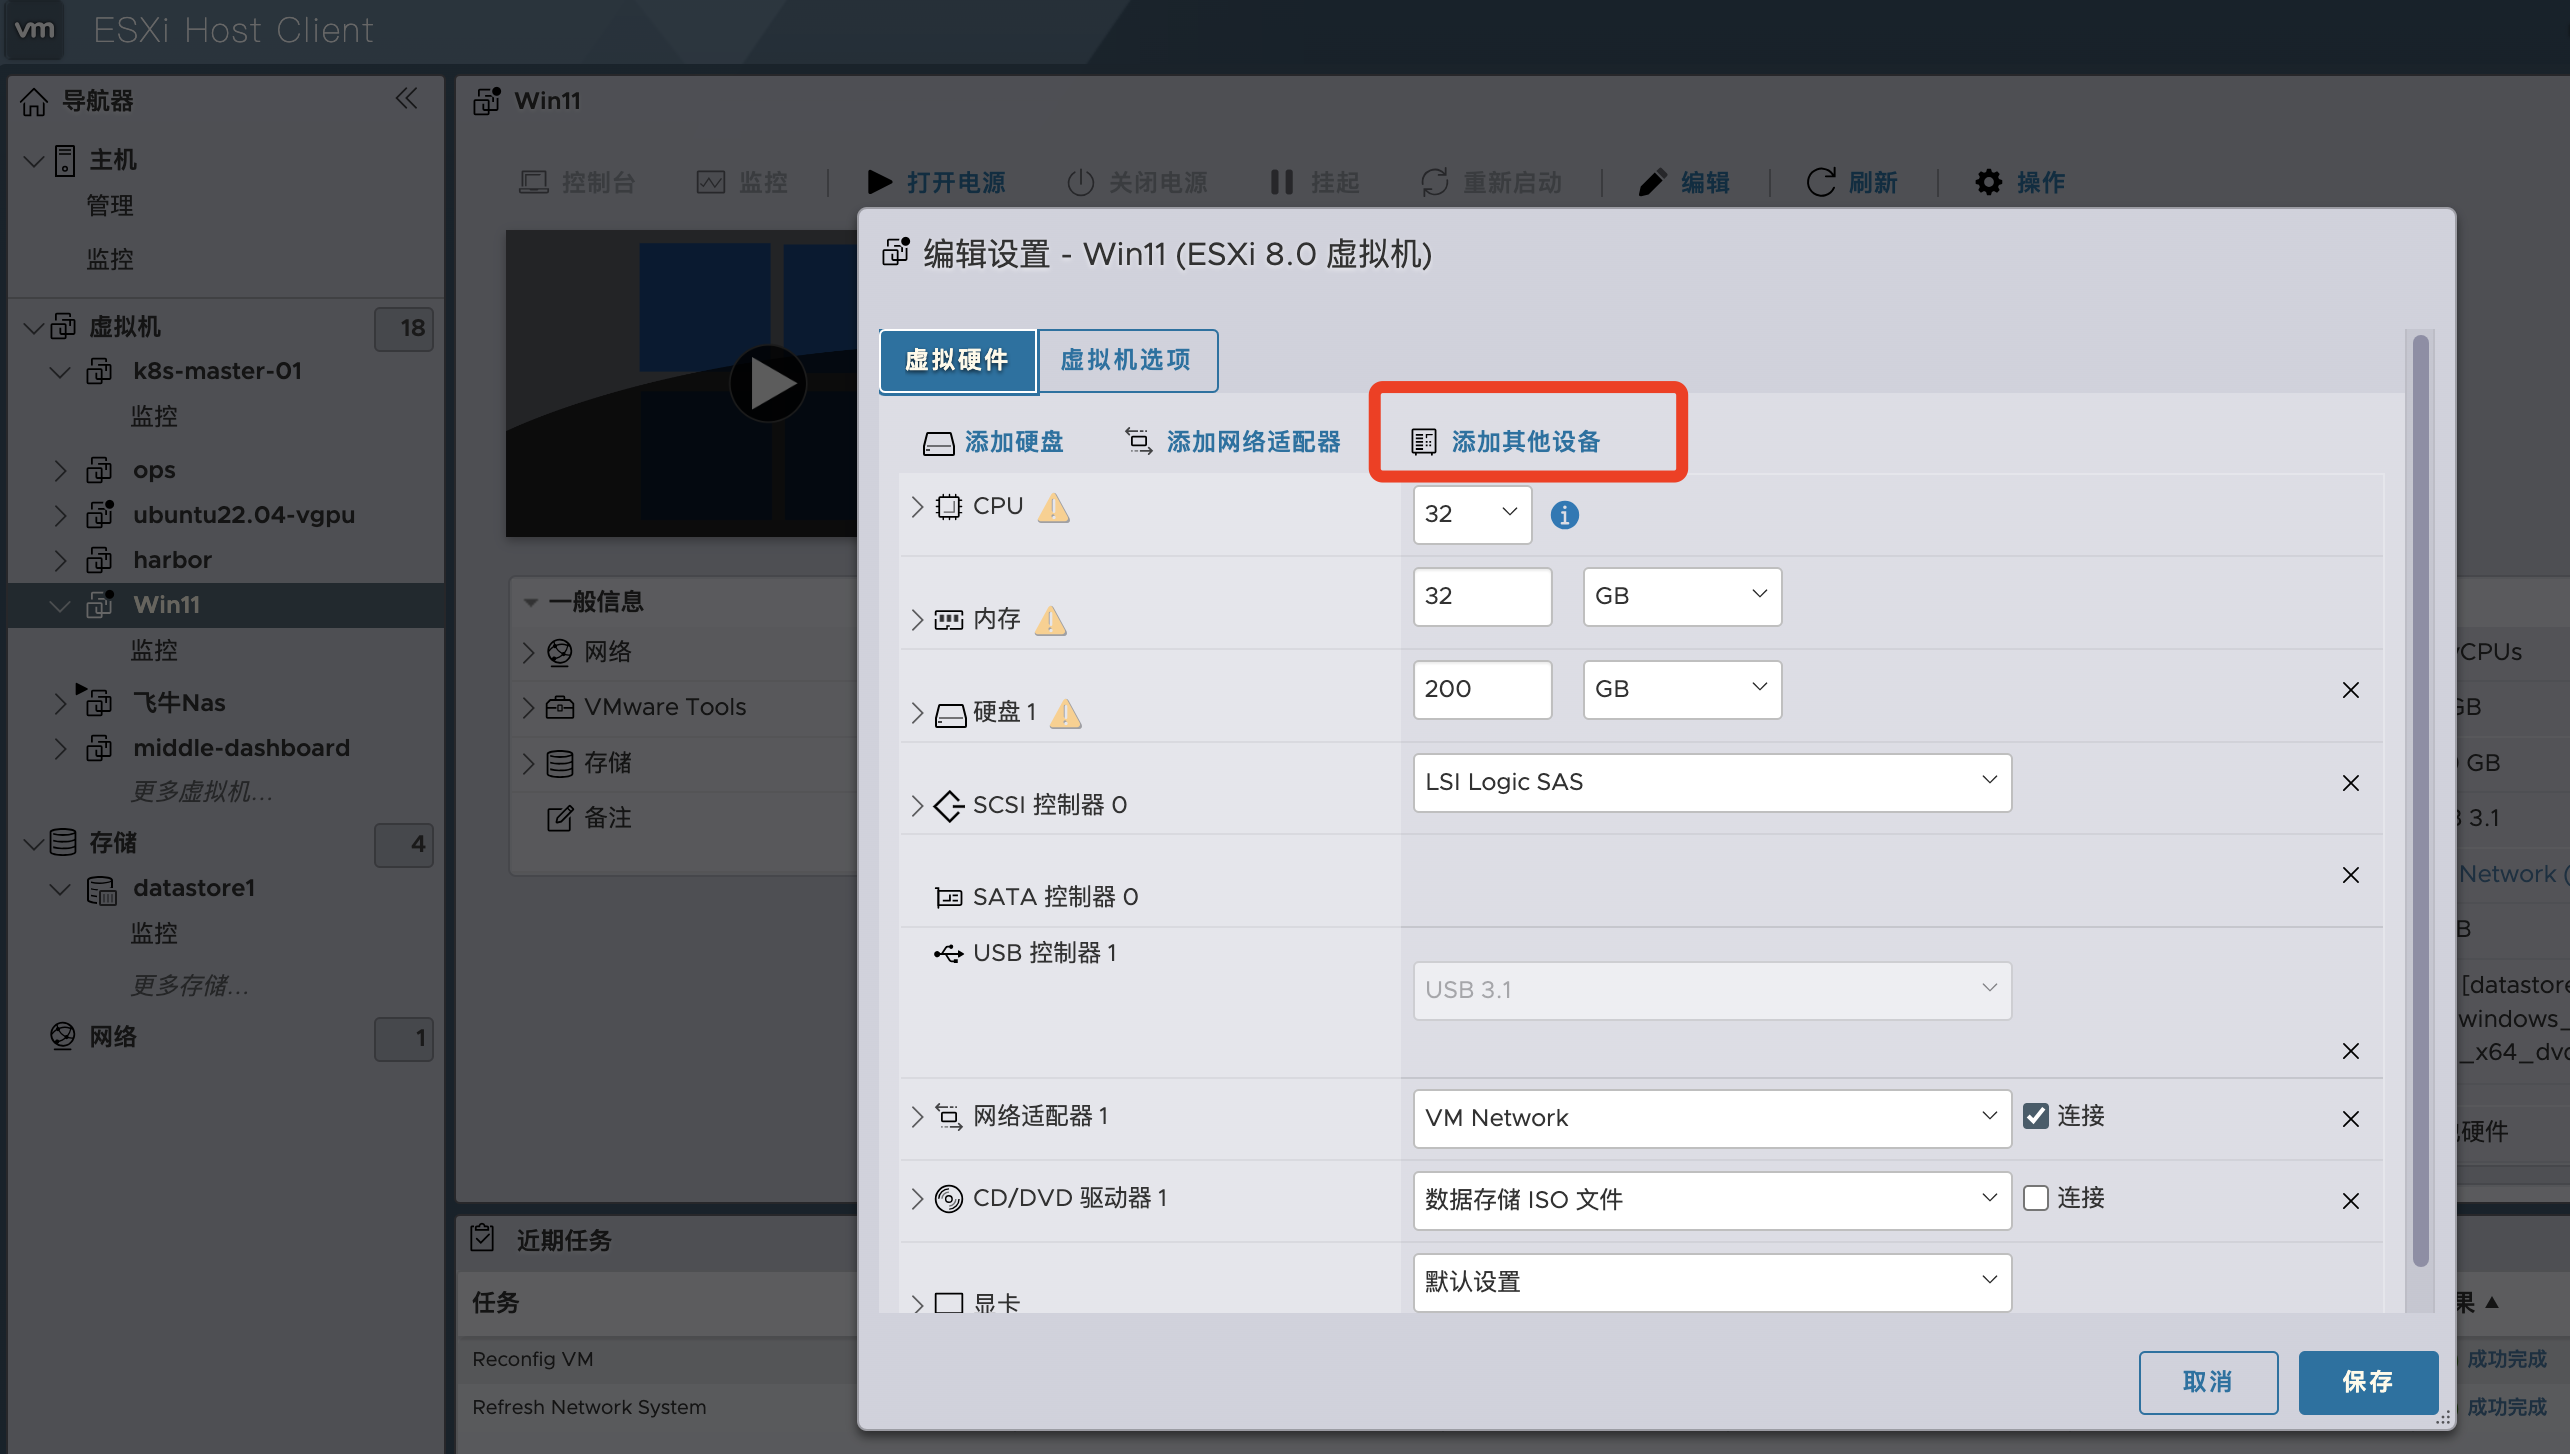The height and width of the screenshot is (1454, 2570).
Task: Switch to the 虚拟机选项 tab
Action: click(x=1127, y=361)
